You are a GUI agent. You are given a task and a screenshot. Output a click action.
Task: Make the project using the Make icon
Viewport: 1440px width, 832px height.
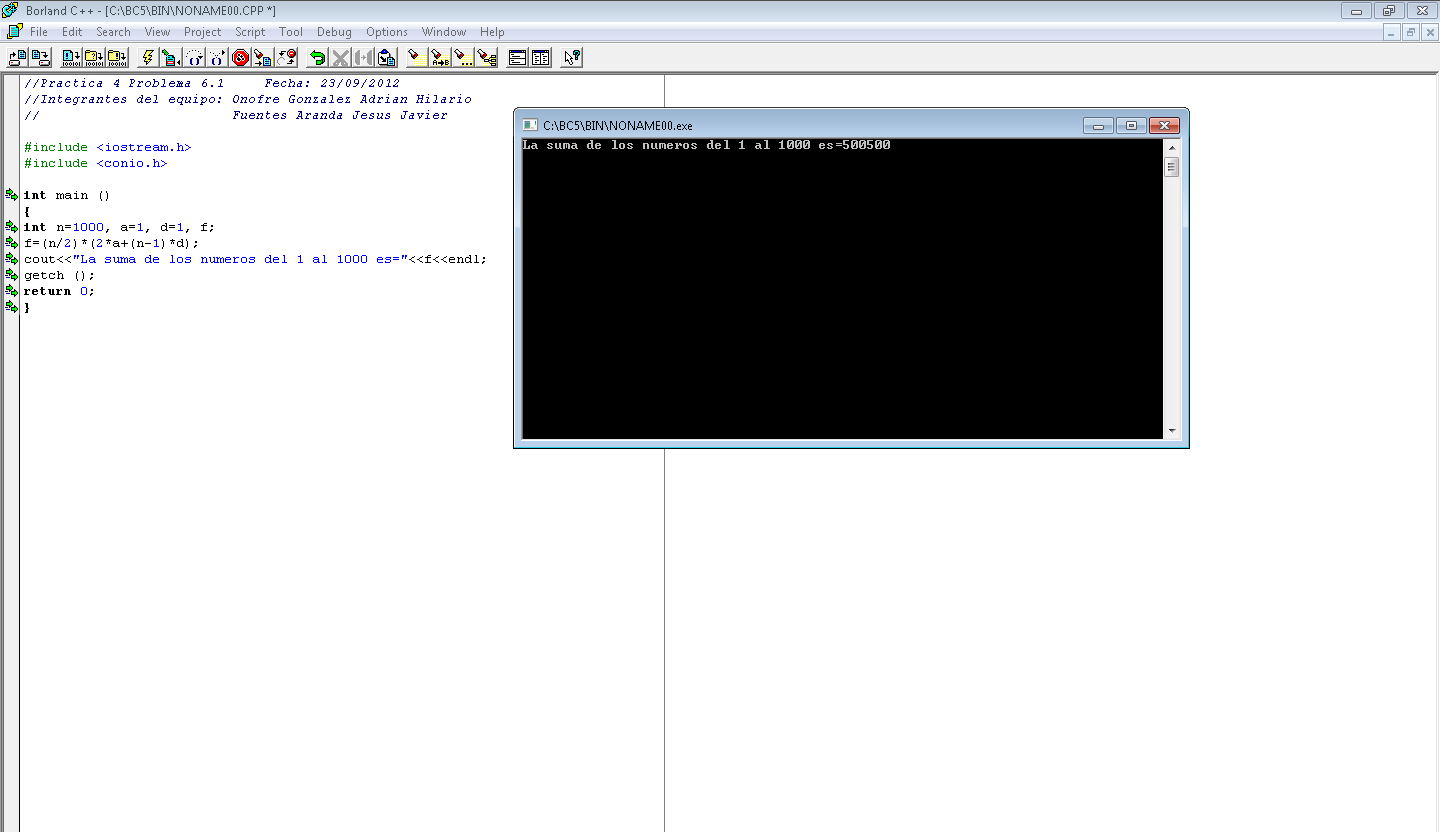pyautogui.click(x=94, y=57)
